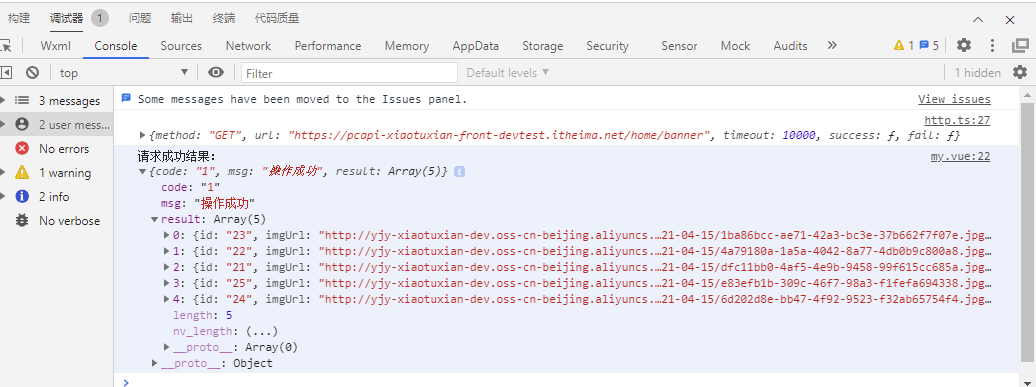This screenshot has height=387, width=1036.
Task: Open console settings gear beside 1 hidden
Action: tap(1020, 72)
